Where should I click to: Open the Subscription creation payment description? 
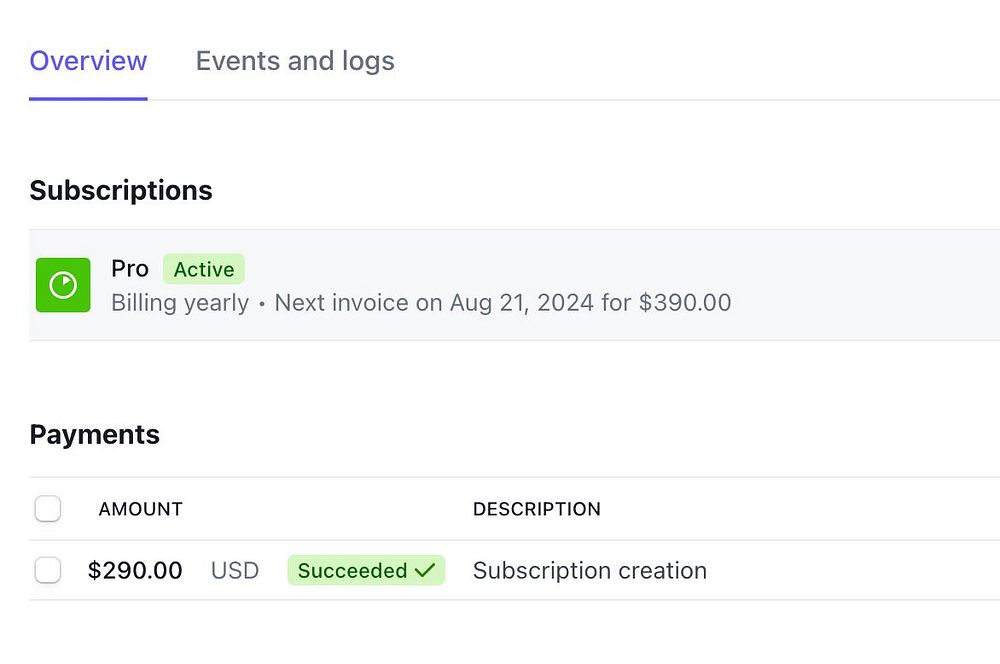[x=590, y=570]
